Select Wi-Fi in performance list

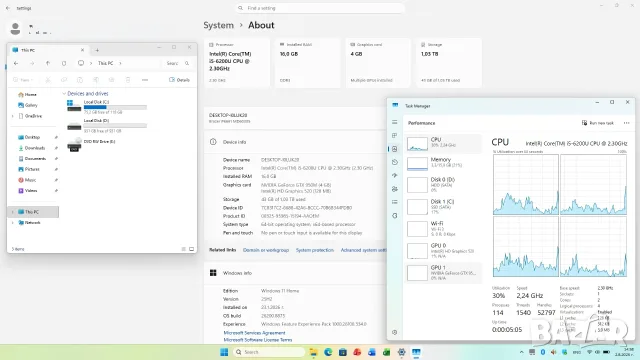[x=444, y=229]
